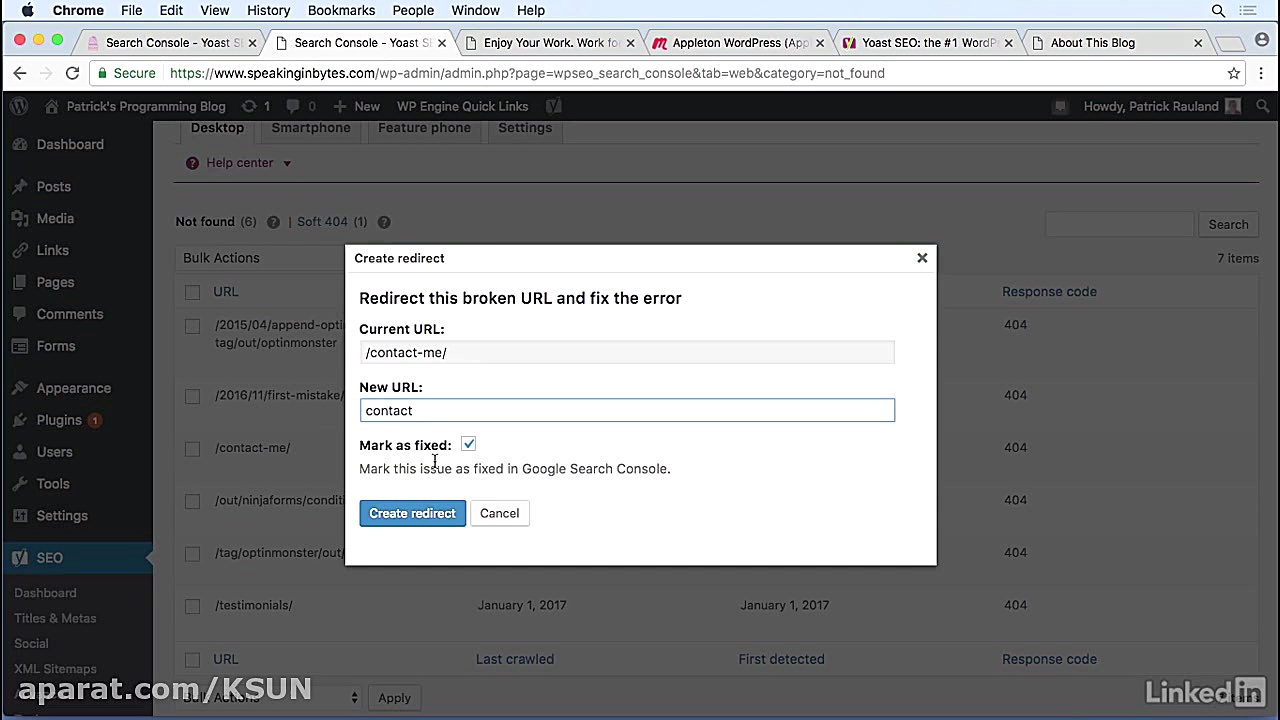The image size is (1280, 720).
Task: Expand the Help center dropdown
Action: pos(239,163)
